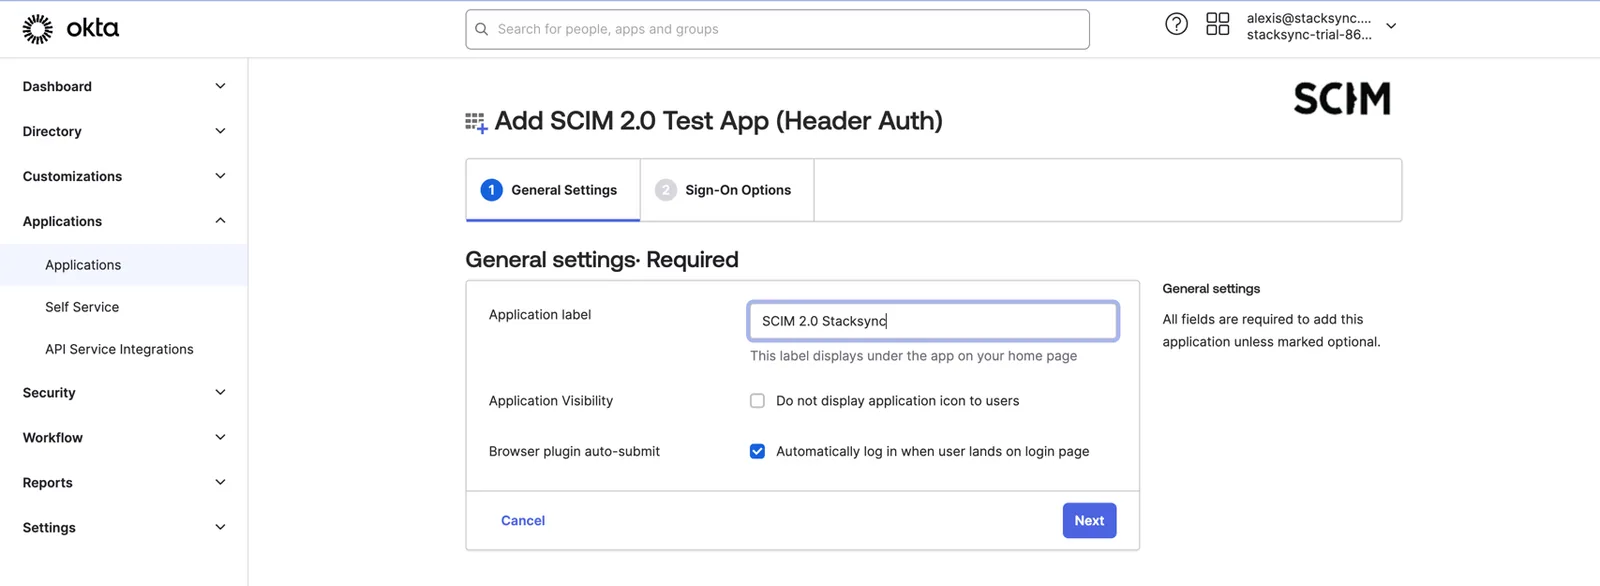
Task: Click the 'Application label' field label
Action: coord(540,314)
